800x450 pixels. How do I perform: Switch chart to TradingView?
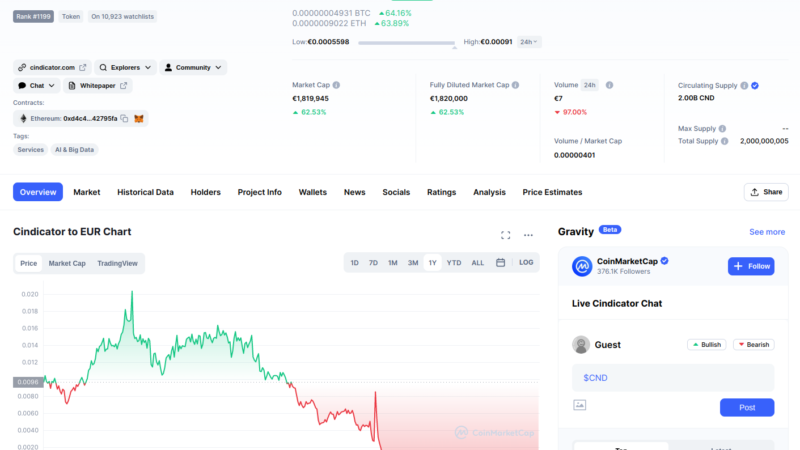(x=117, y=263)
